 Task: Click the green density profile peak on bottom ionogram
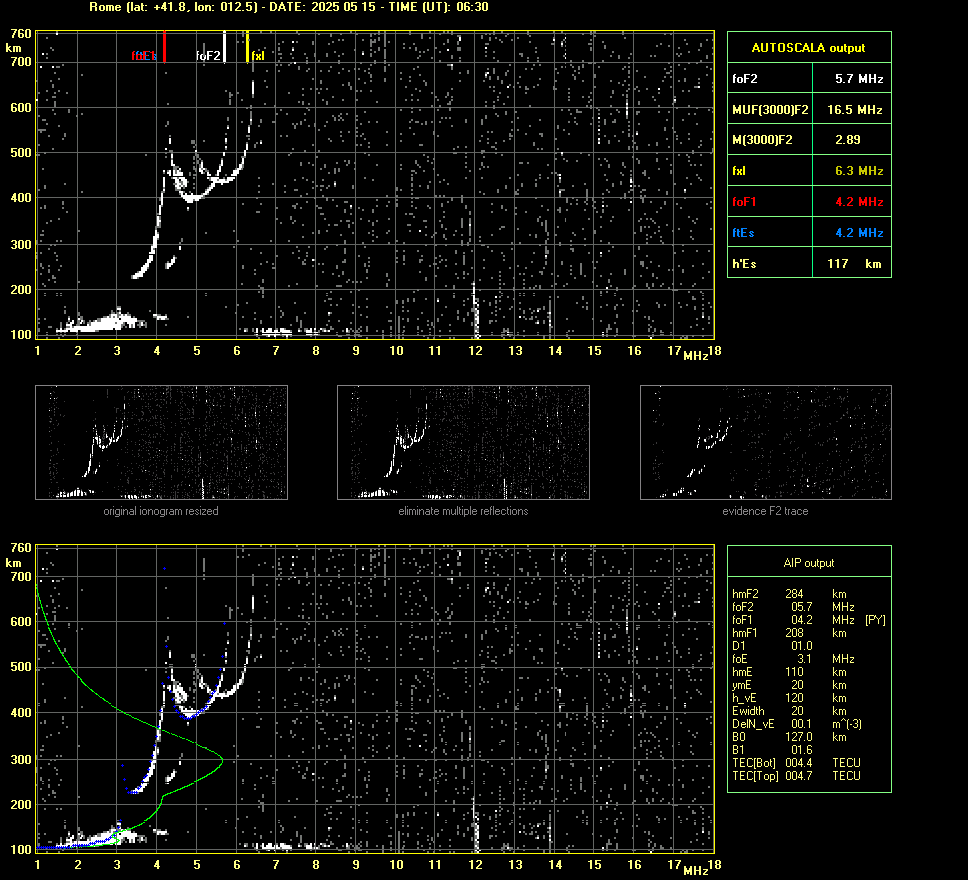(221, 759)
